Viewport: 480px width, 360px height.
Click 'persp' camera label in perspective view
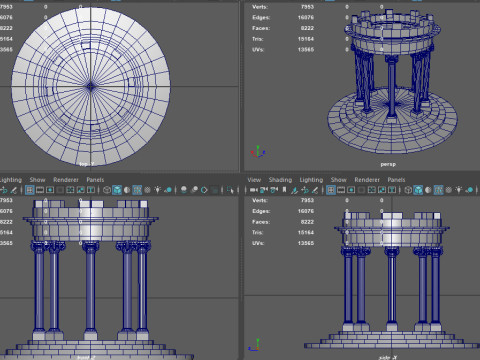point(388,164)
